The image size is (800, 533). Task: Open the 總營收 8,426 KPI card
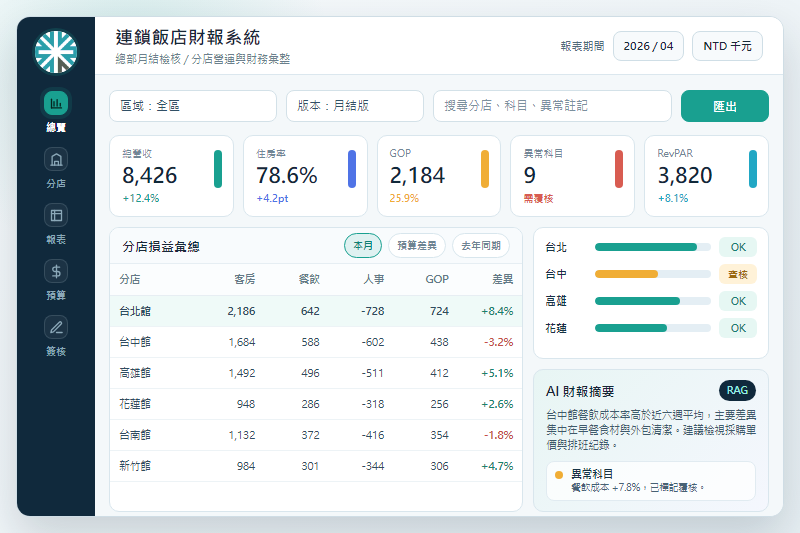click(x=171, y=176)
